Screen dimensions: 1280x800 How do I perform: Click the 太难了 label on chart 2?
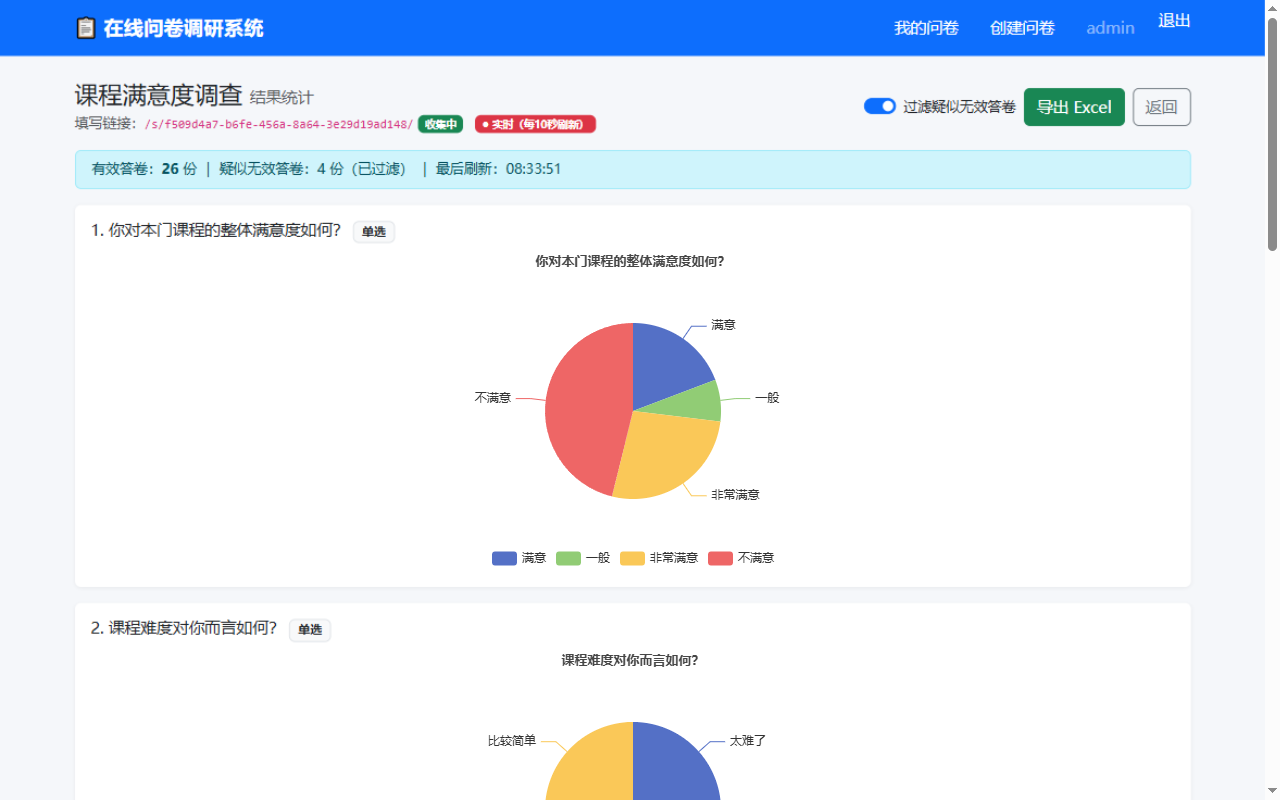748,741
